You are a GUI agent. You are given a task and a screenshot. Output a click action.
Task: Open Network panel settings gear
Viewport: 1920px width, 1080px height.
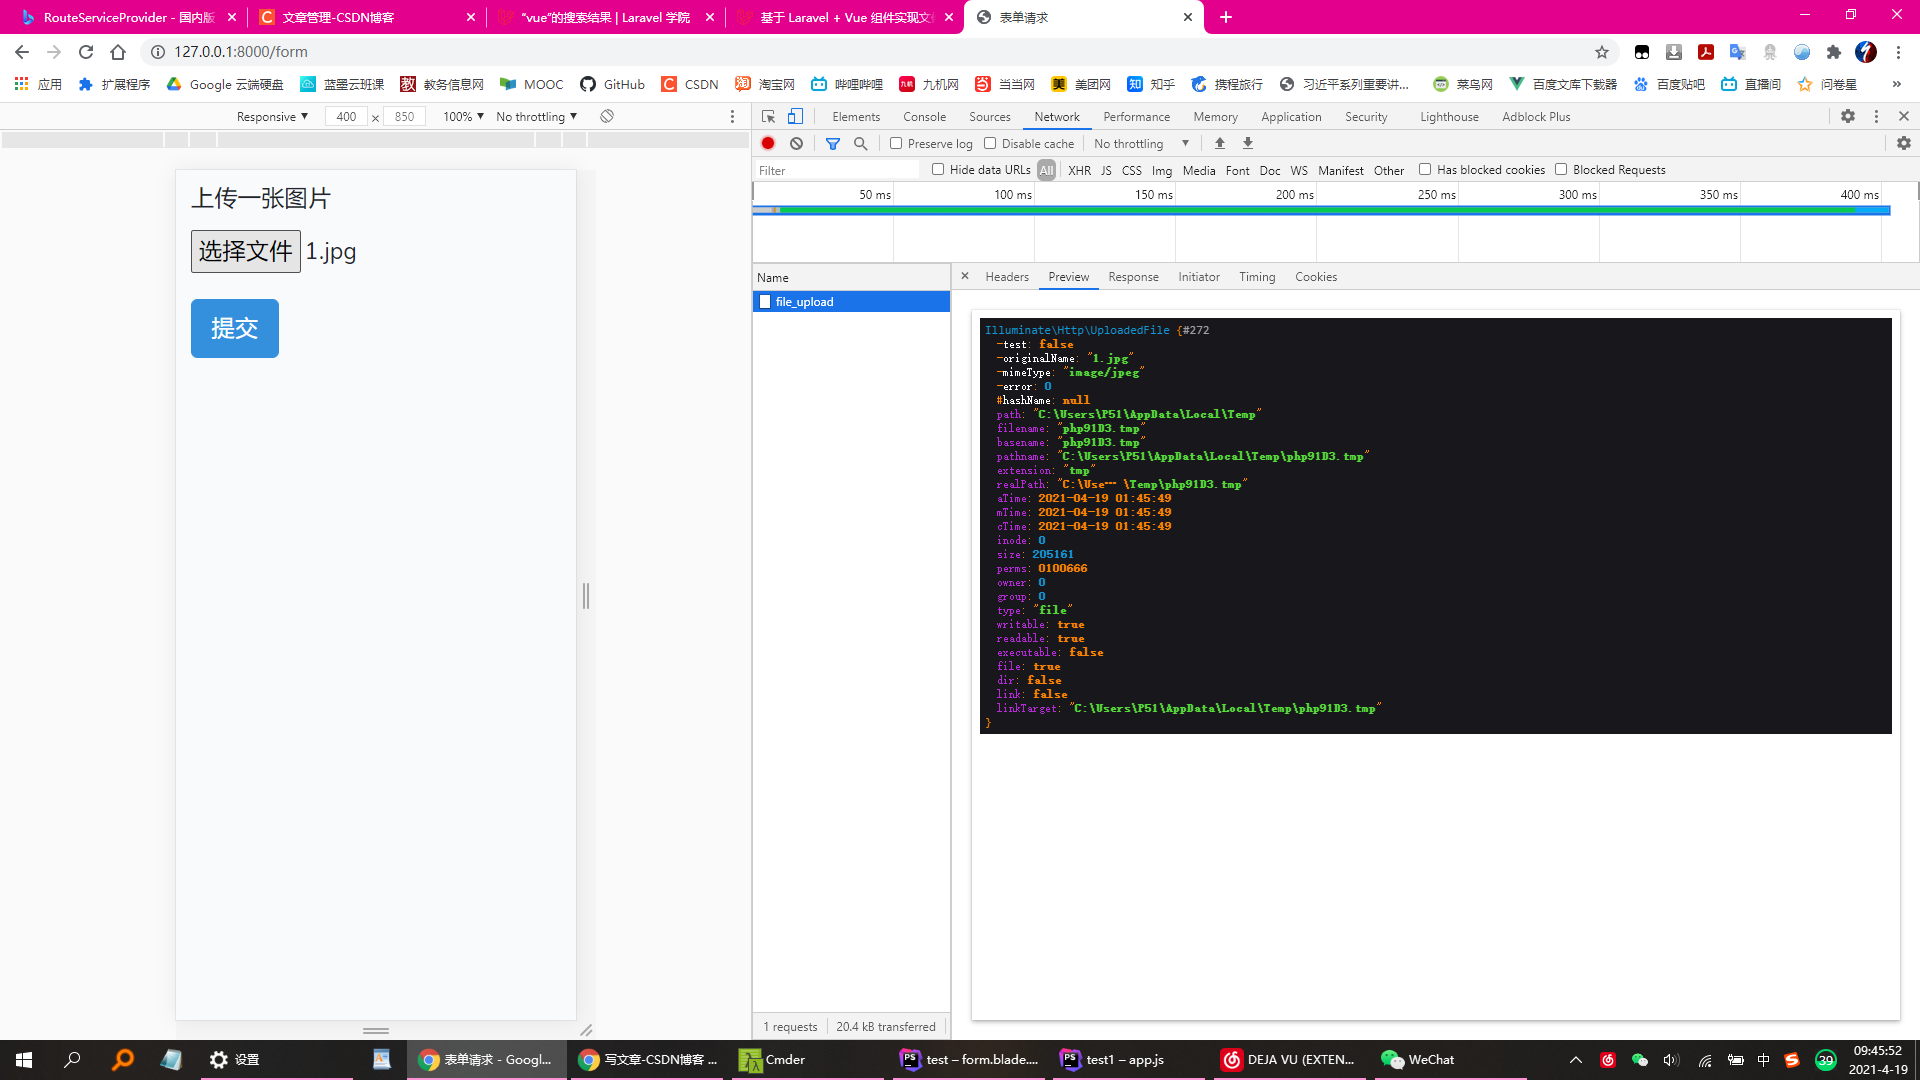(x=1904, y=143)
